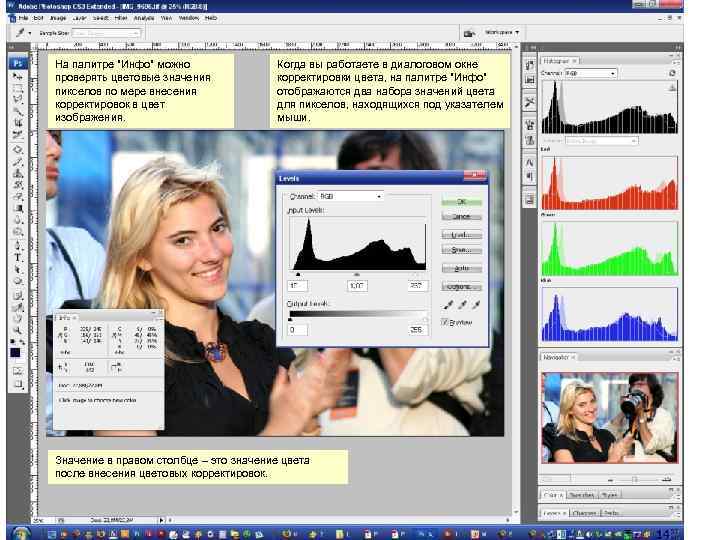720x540 pixels.
Task: Click the screen mode icon in toolbox
Action: pyautogui.click(x=17, y=384)
